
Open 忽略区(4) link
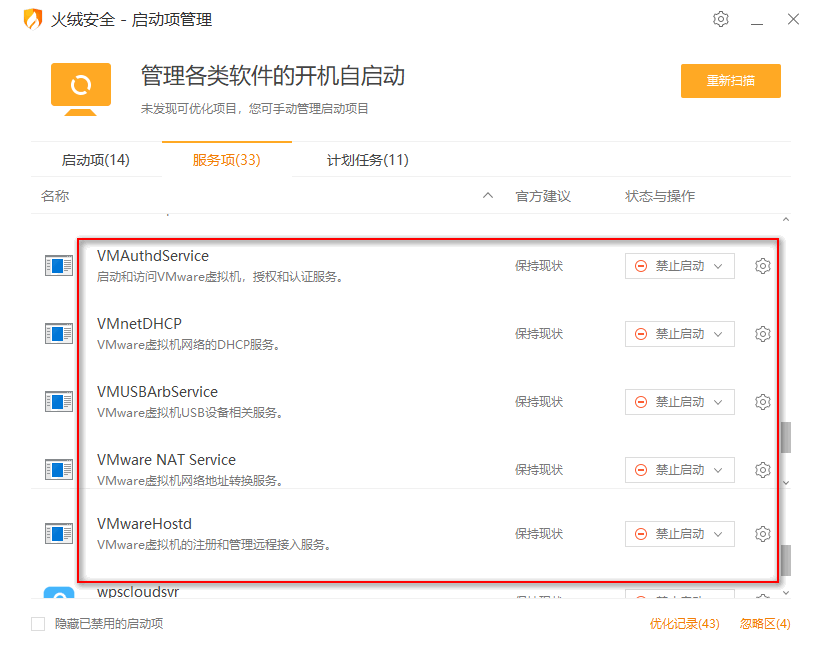click(x=765, y=624)
